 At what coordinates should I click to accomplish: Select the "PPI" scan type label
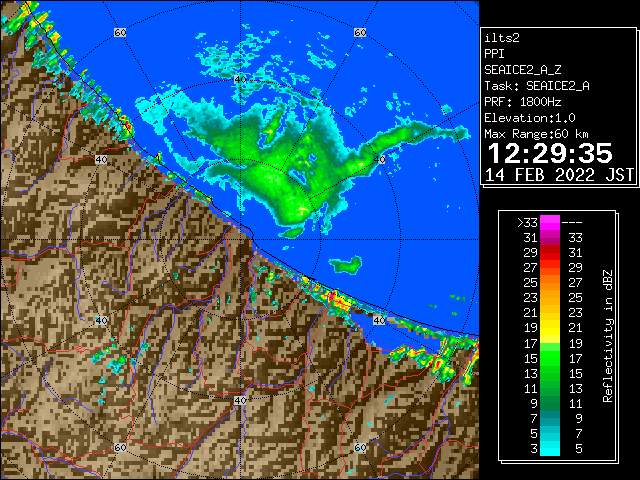click(x=494, y=54)
